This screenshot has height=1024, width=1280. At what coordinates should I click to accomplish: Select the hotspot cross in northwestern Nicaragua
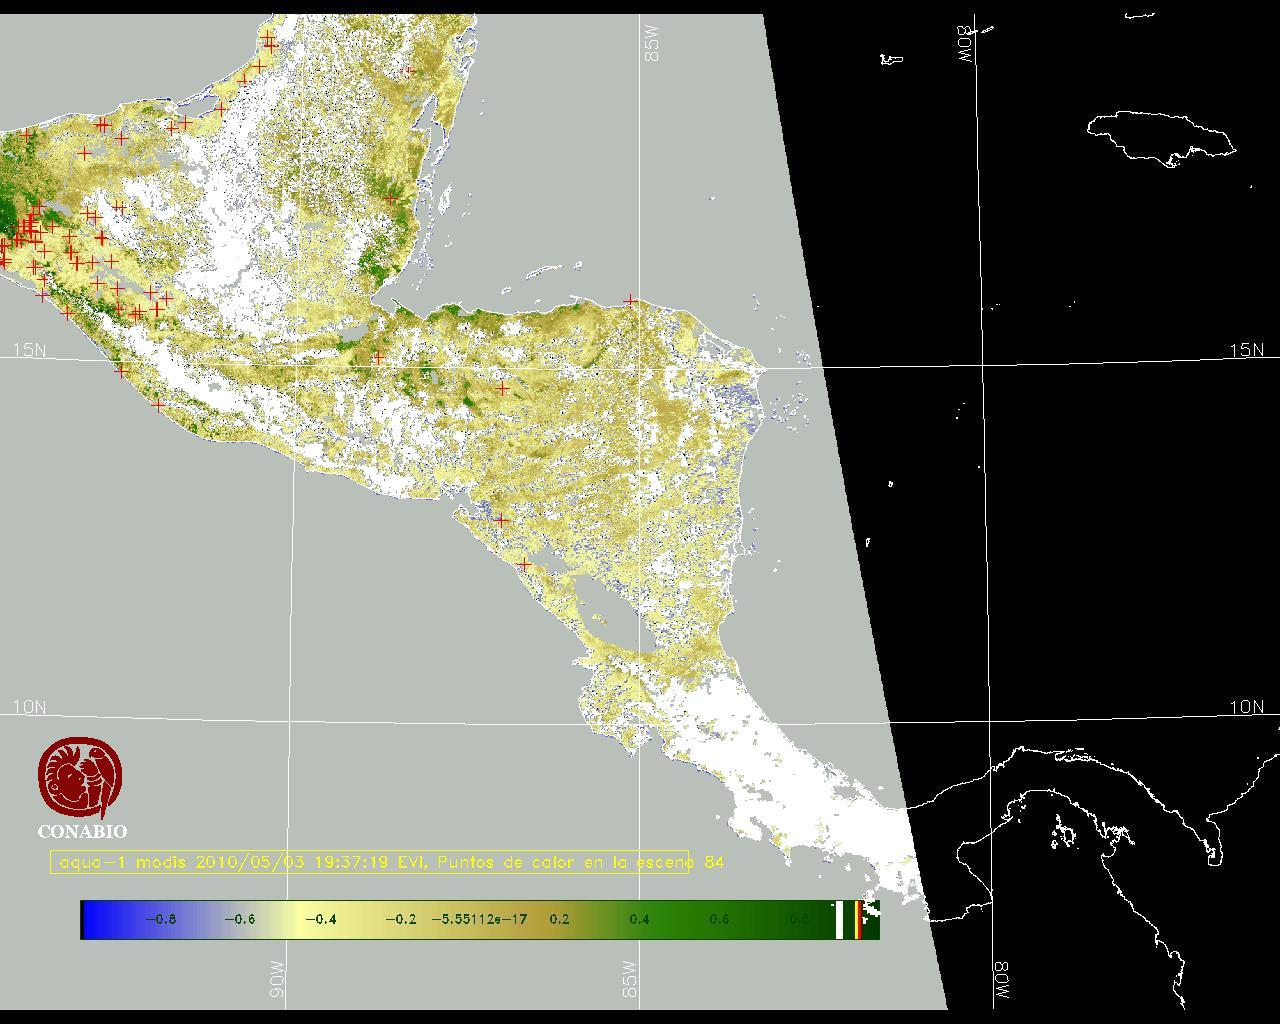(502, 520)
